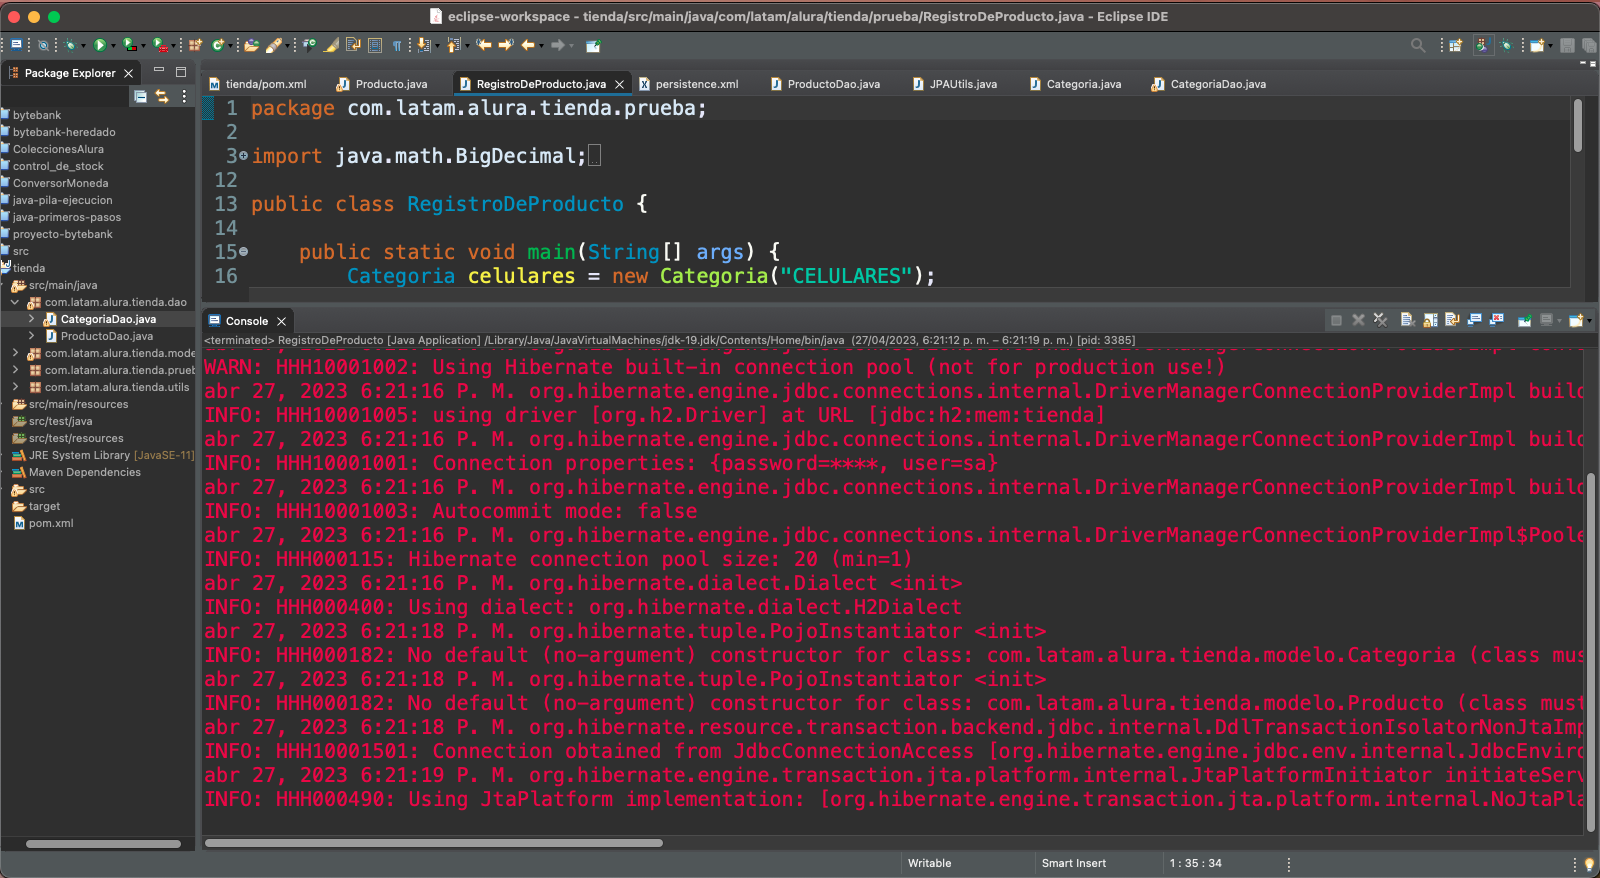Click the Open Perspective icon
The image size is (1600, 878).
1456,45
